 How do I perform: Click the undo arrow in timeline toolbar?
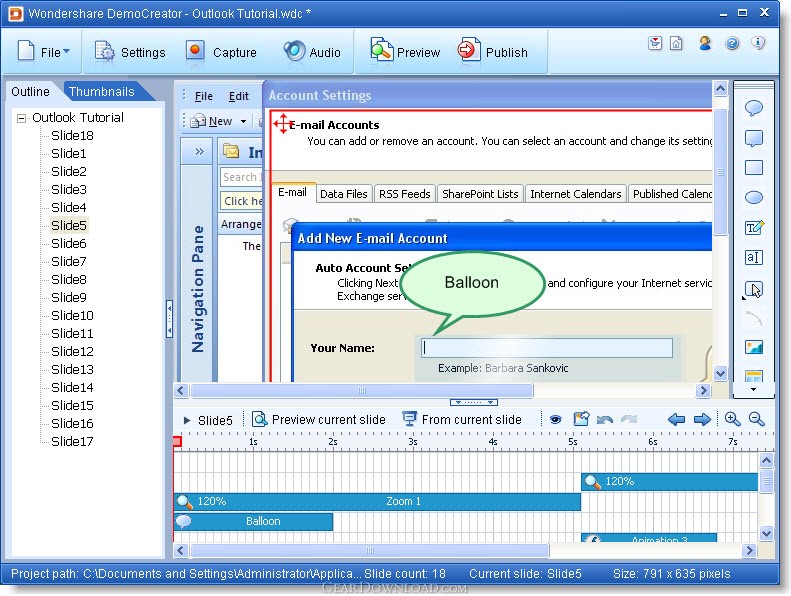pyautogui.click(x=605, y=419)
